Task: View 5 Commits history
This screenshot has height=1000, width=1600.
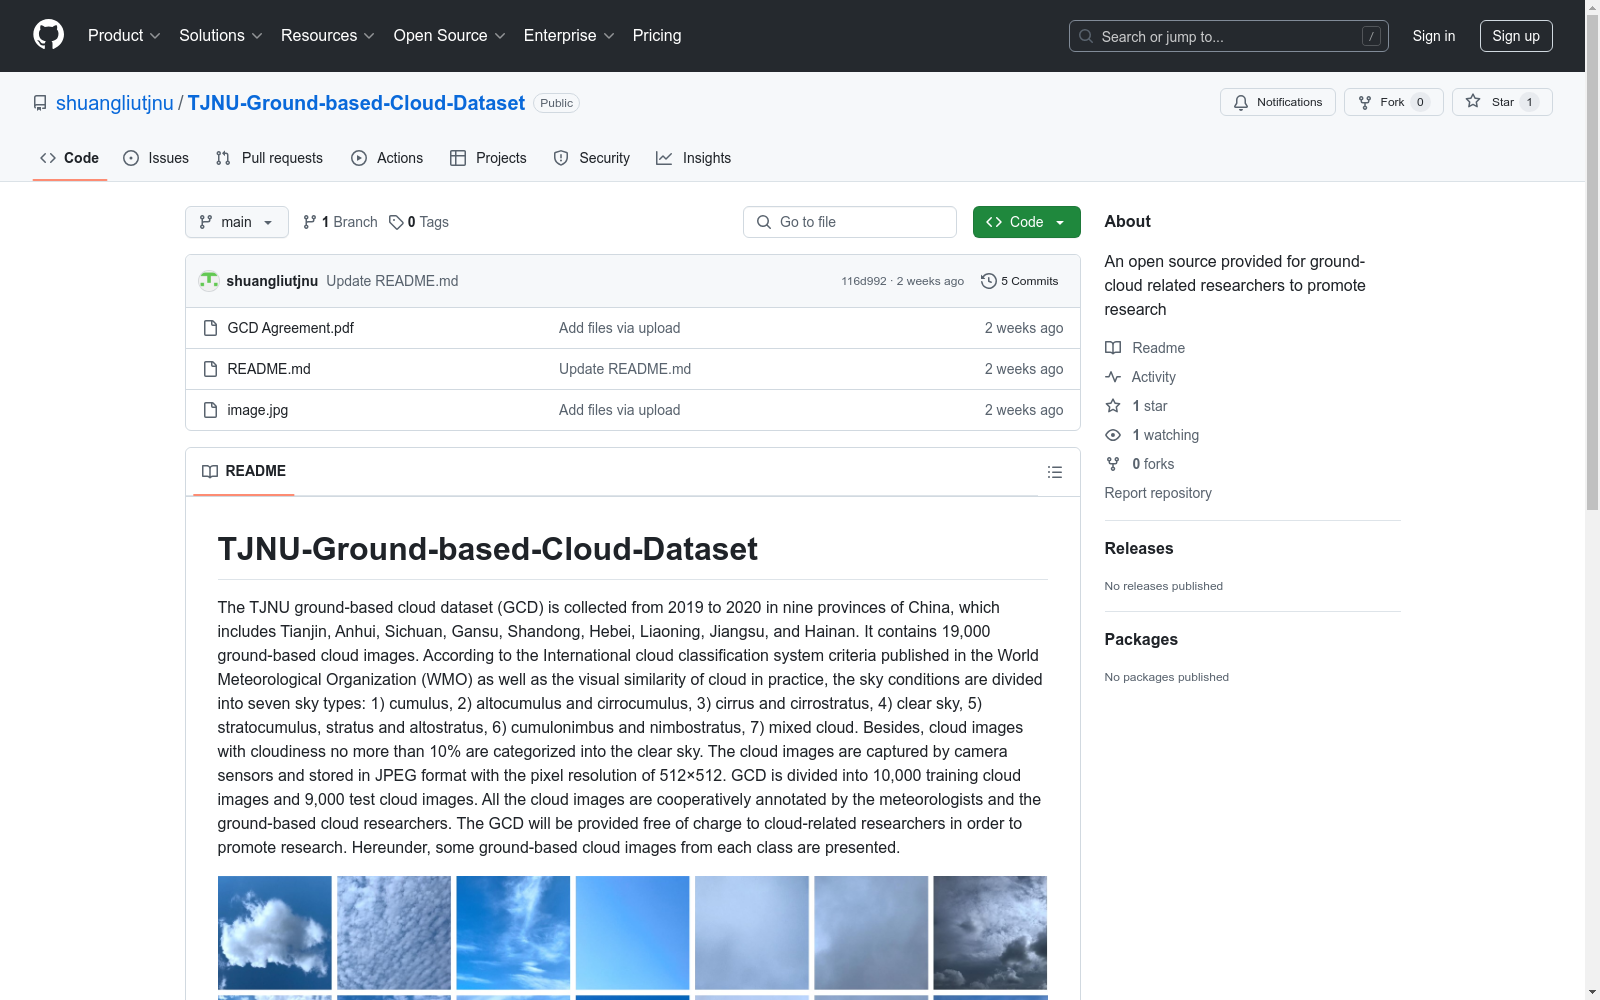Action: click(x=1020, y=281)
